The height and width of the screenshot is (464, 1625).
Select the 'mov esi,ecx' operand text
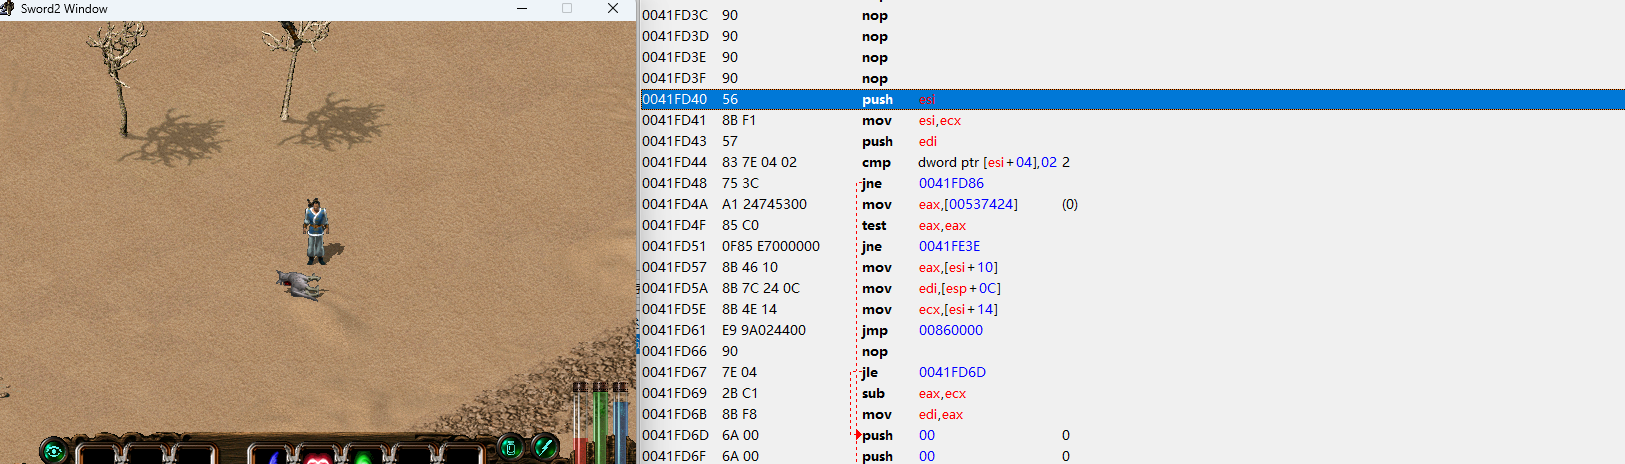[x=940, y=120]
